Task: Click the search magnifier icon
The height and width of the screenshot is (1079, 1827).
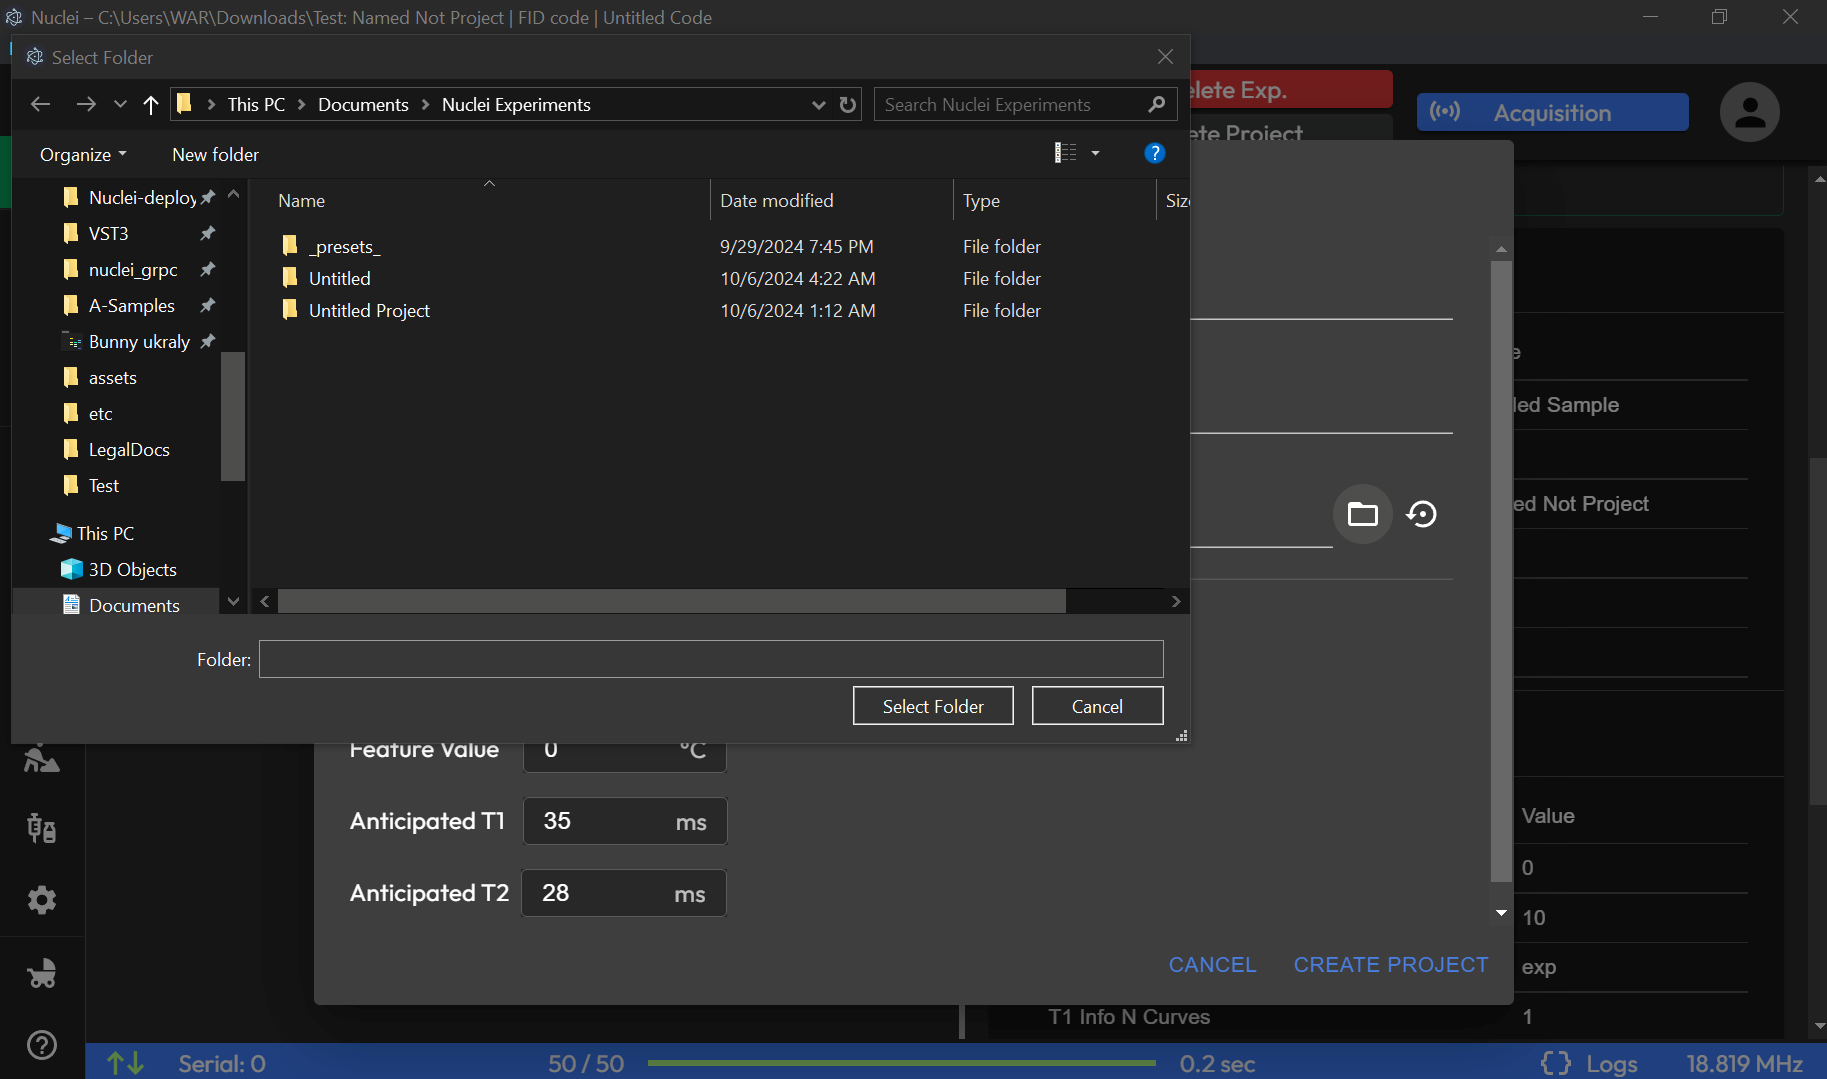Action: click(1157, 104)
